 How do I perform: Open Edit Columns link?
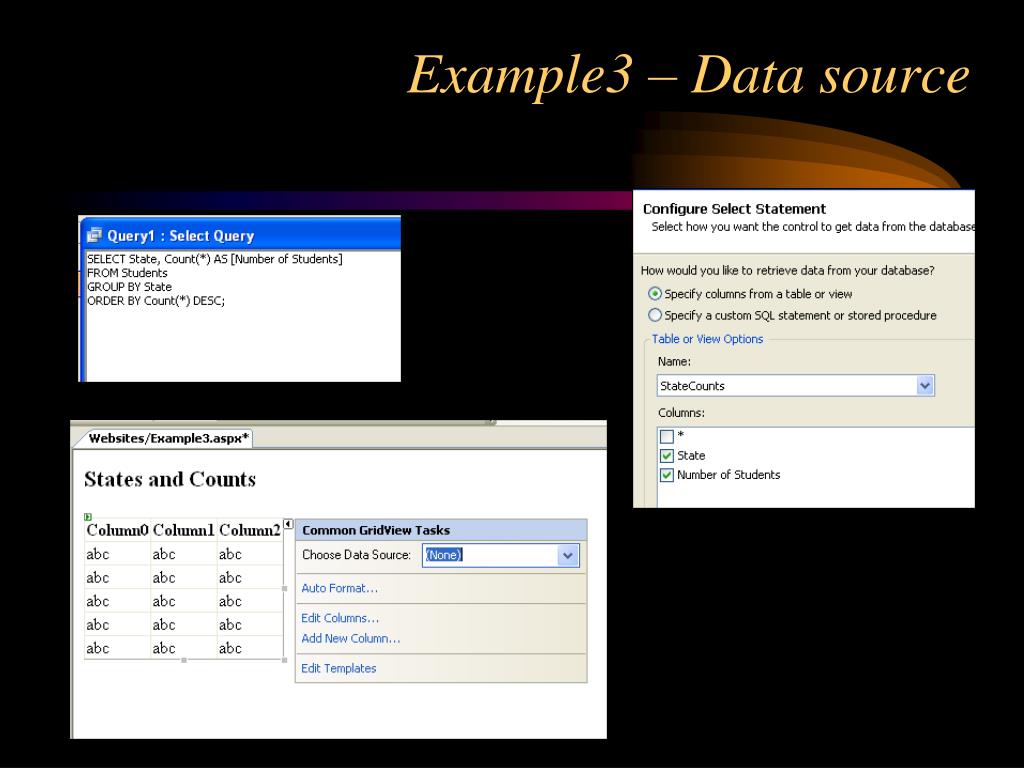coord(340,618)
